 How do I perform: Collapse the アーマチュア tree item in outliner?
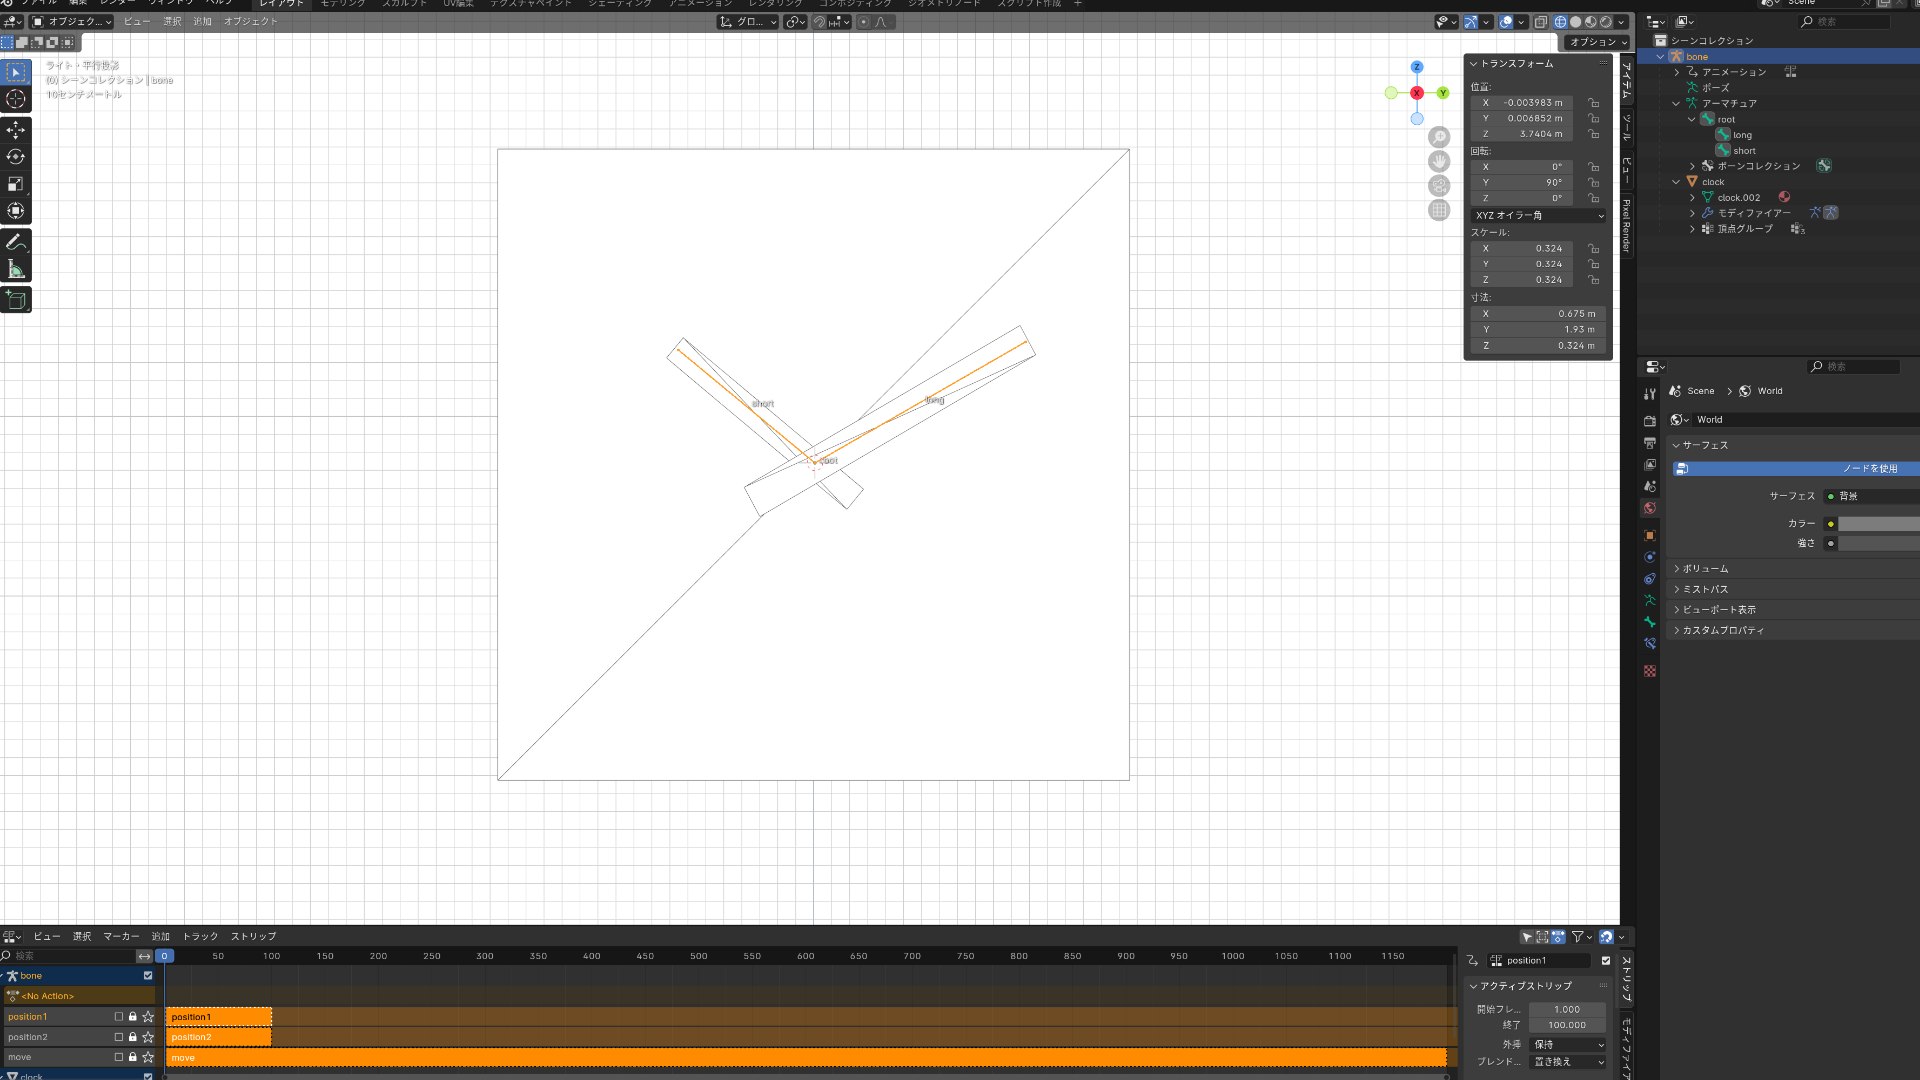1677,103
